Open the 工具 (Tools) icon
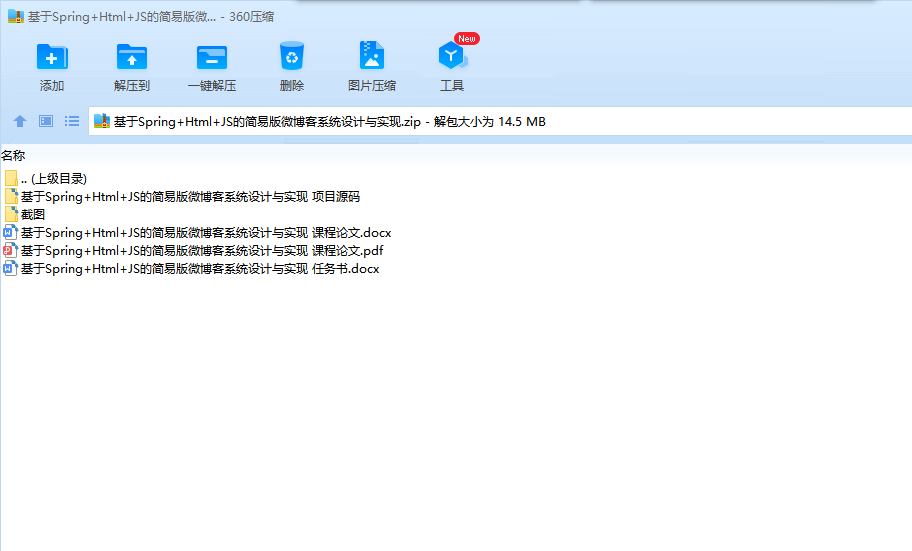This screenshot has width=912, height=551. point(452,56)
